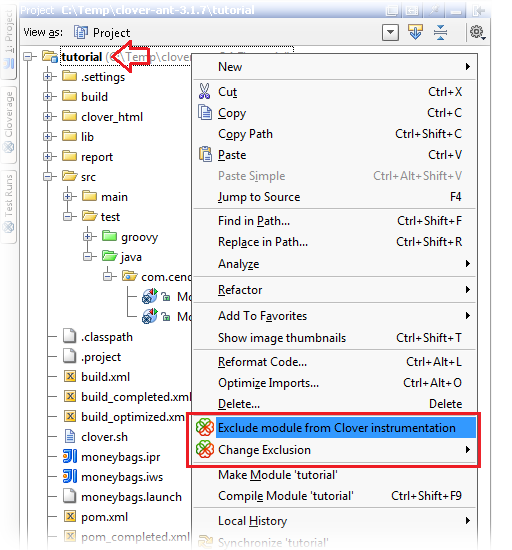Open the Analyze submenu
The height and width of the screenshot is (550, 512).
pos(335,264)
